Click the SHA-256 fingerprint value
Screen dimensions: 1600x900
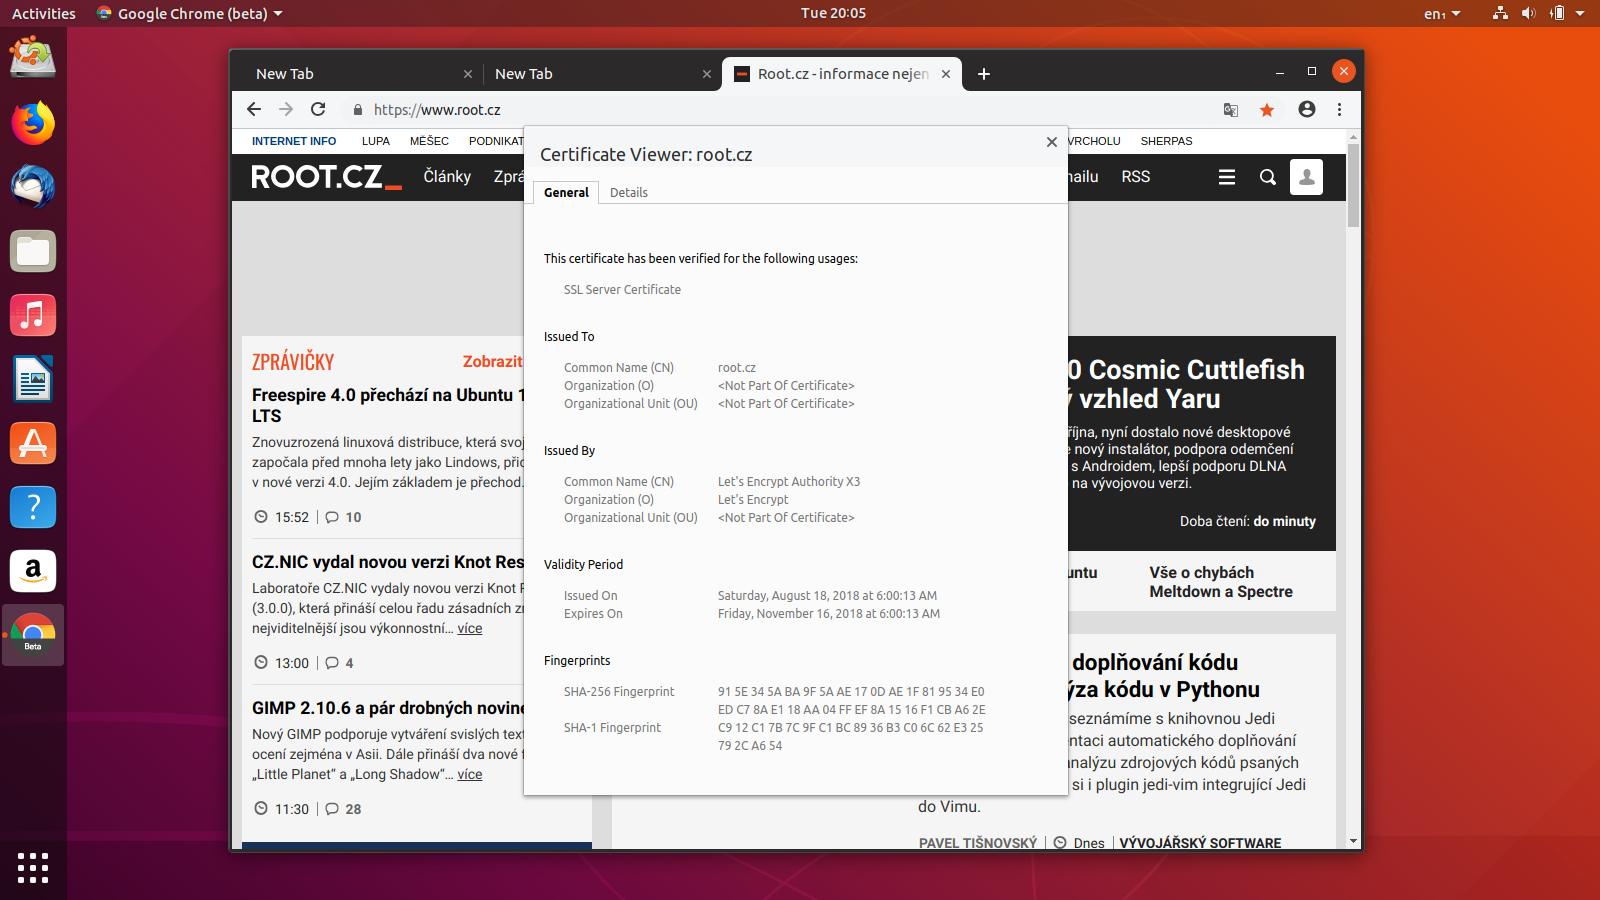[852, 701]
